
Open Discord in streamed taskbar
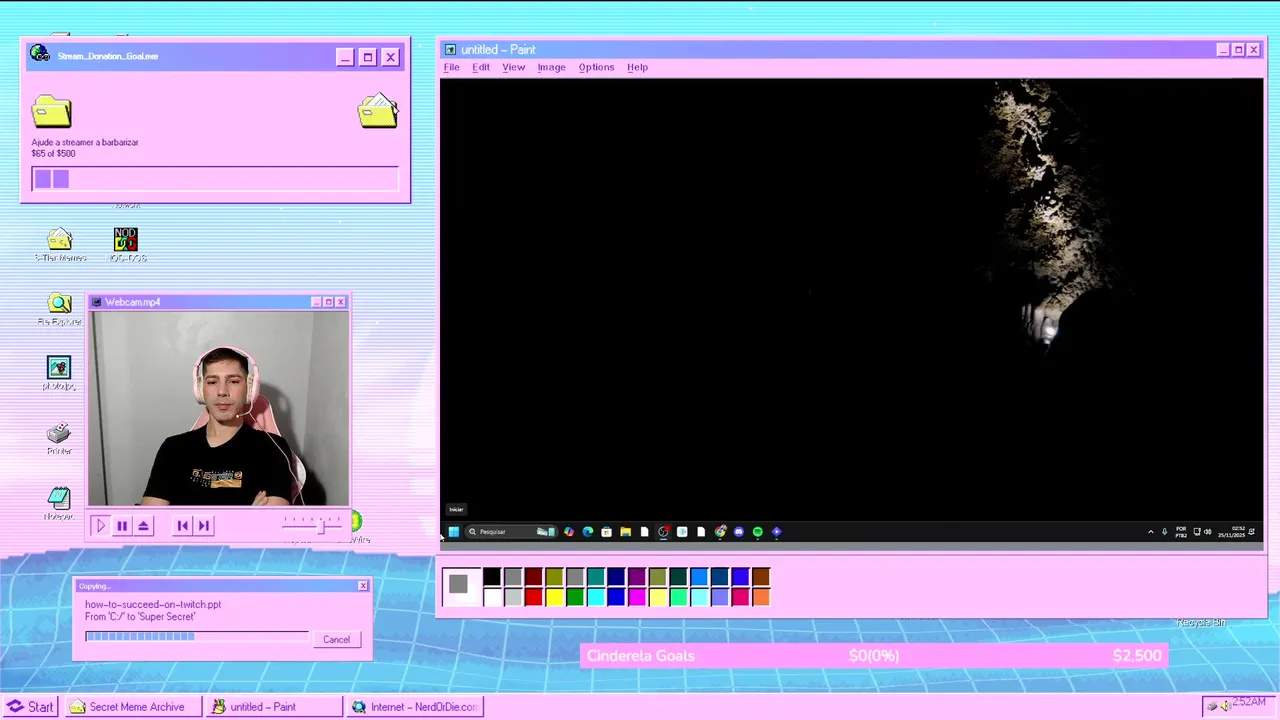click(x=739, y=532)
